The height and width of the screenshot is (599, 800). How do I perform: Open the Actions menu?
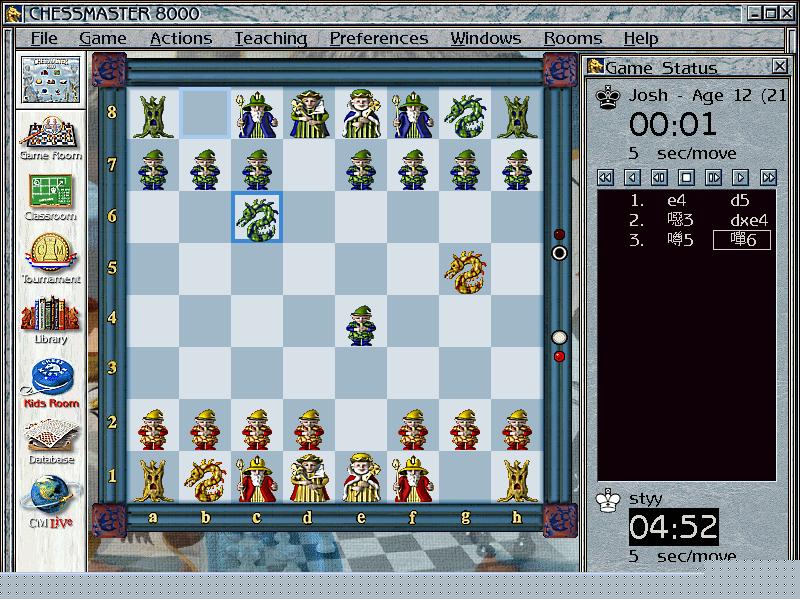181,38
